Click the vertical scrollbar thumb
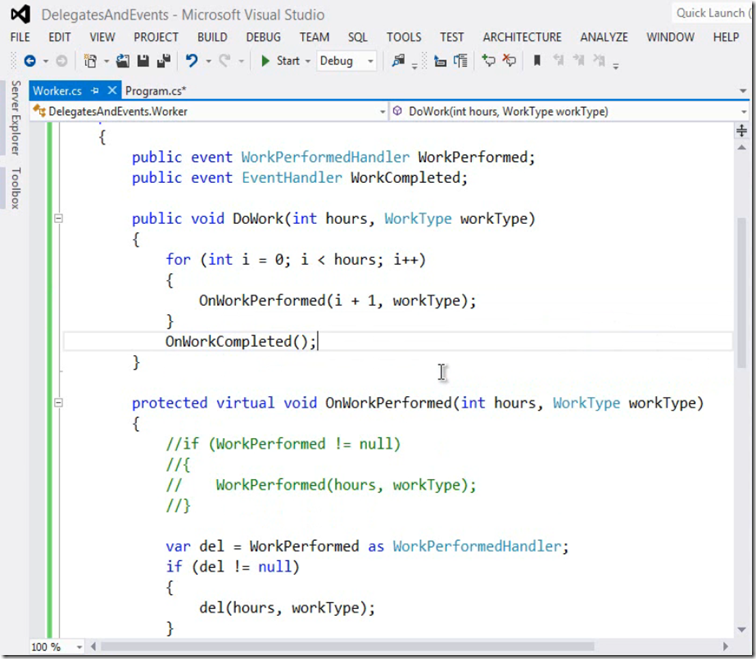The height and width of the screenshot is (659, 756). [x=742, y=294]
